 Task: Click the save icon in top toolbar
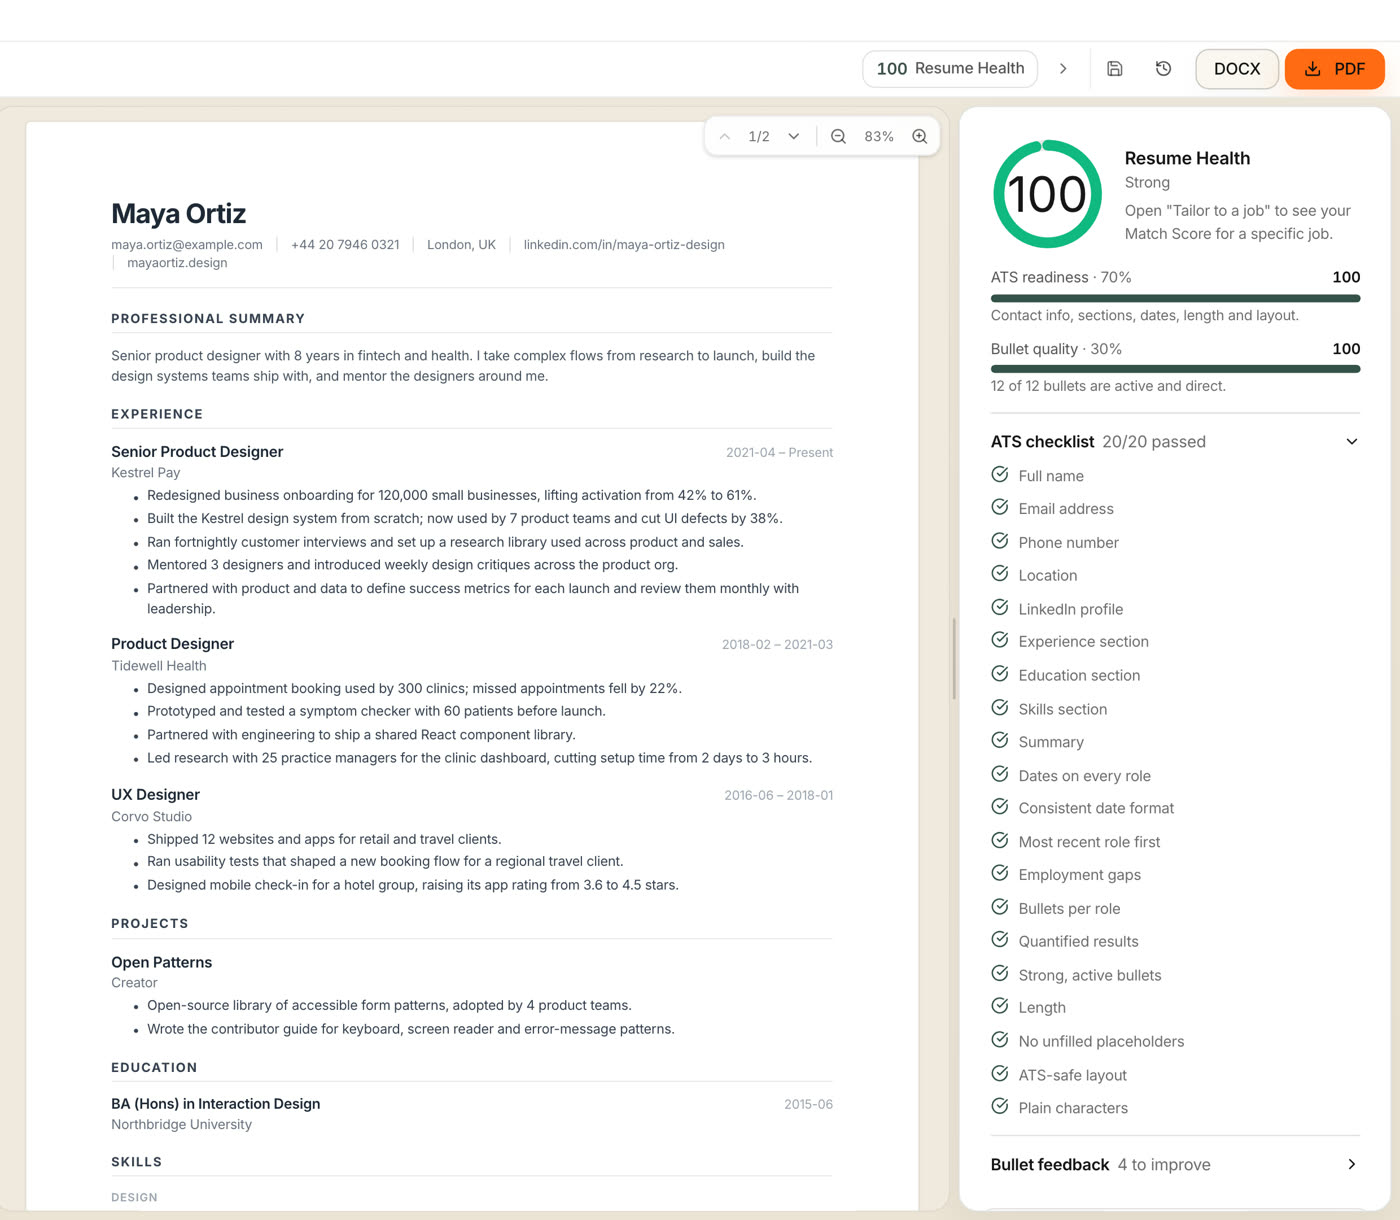1115,69
